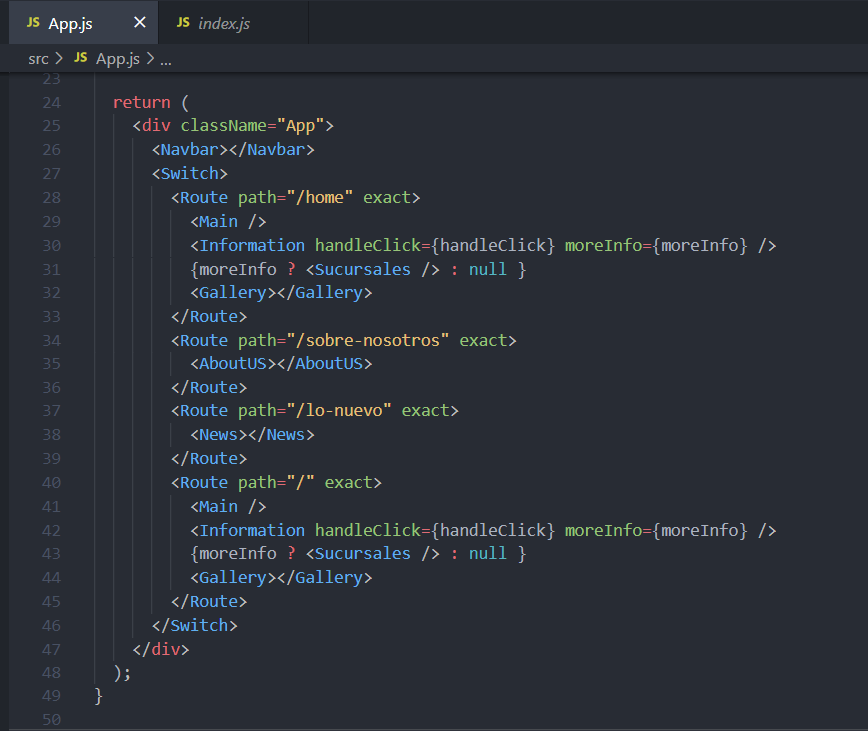Image resolution: width=868 pixels, height=731 pixels.
Task: Close the App.js tab
Action: coord(140,21)
